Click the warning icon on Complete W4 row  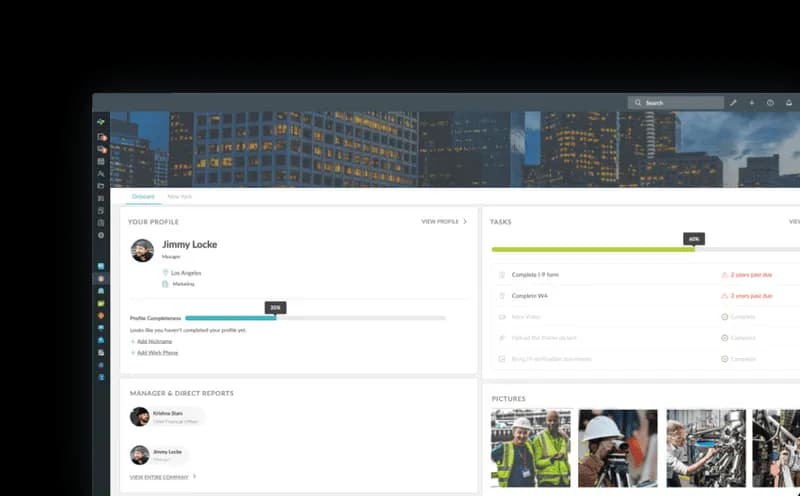tap(724, 295)
